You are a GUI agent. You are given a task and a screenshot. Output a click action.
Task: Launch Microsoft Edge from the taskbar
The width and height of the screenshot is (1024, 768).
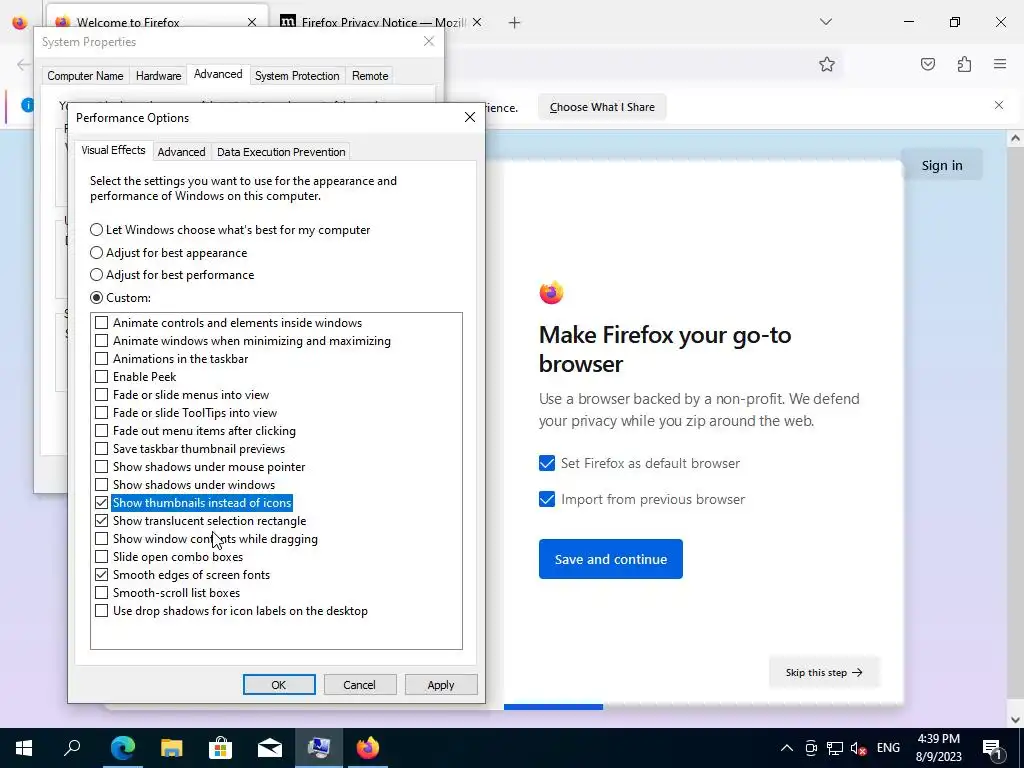(122, 748)
